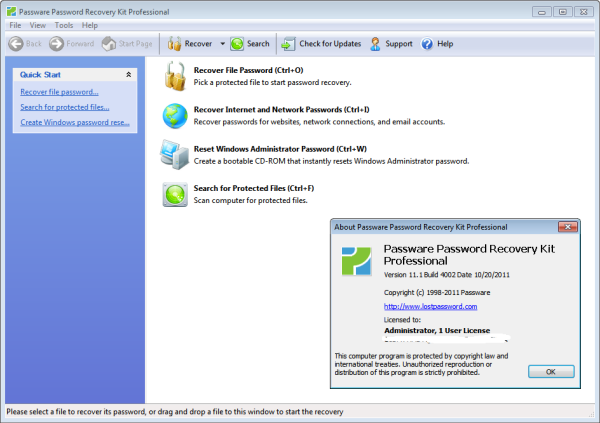Click the 'Quick Start' panel title
This screenshot has width=600, height=423.
(x=40, y=75)
